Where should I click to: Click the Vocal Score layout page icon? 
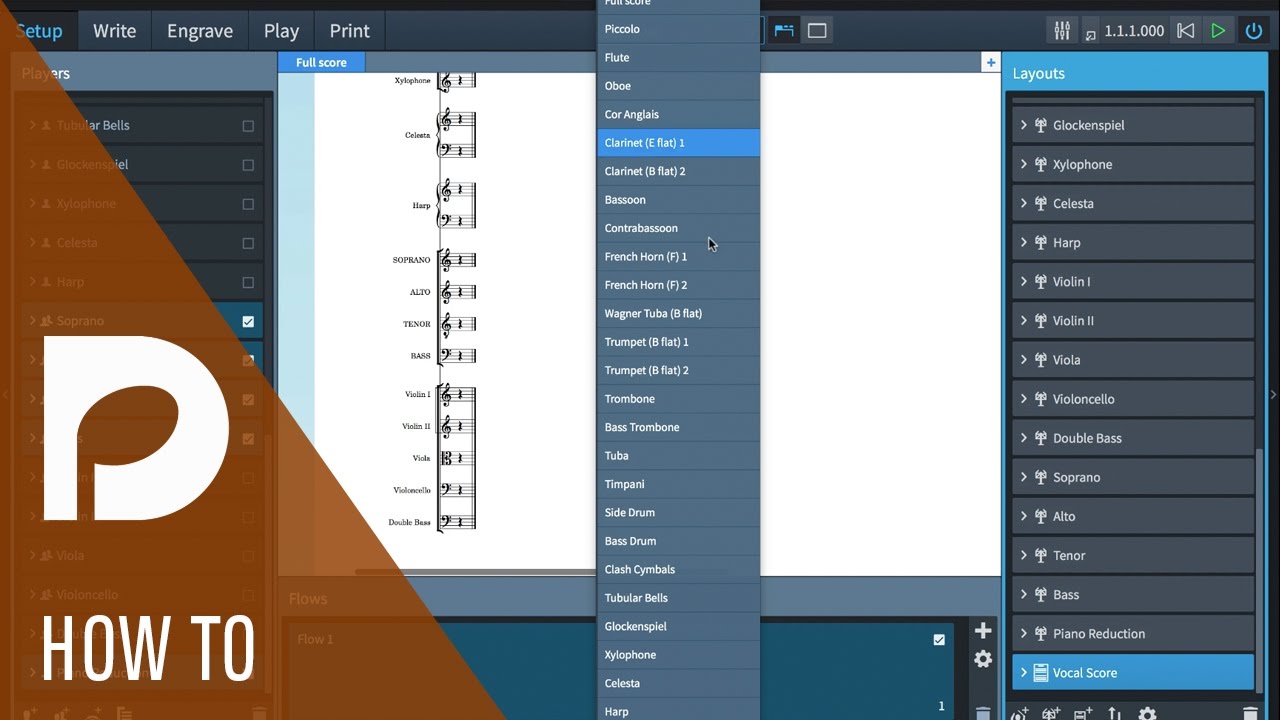pos(1040,673)
